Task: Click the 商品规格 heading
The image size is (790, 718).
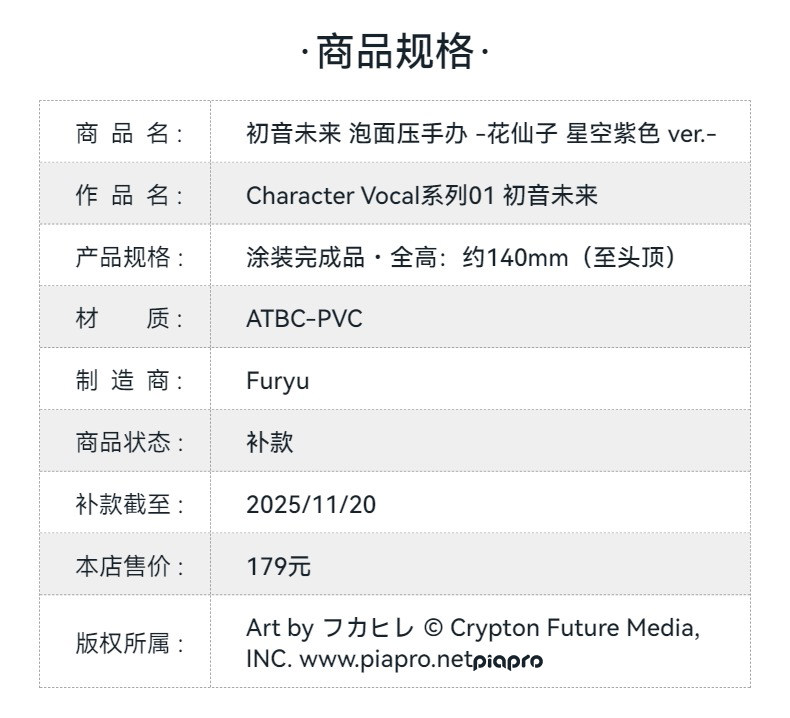Action: tap(395, 52)
